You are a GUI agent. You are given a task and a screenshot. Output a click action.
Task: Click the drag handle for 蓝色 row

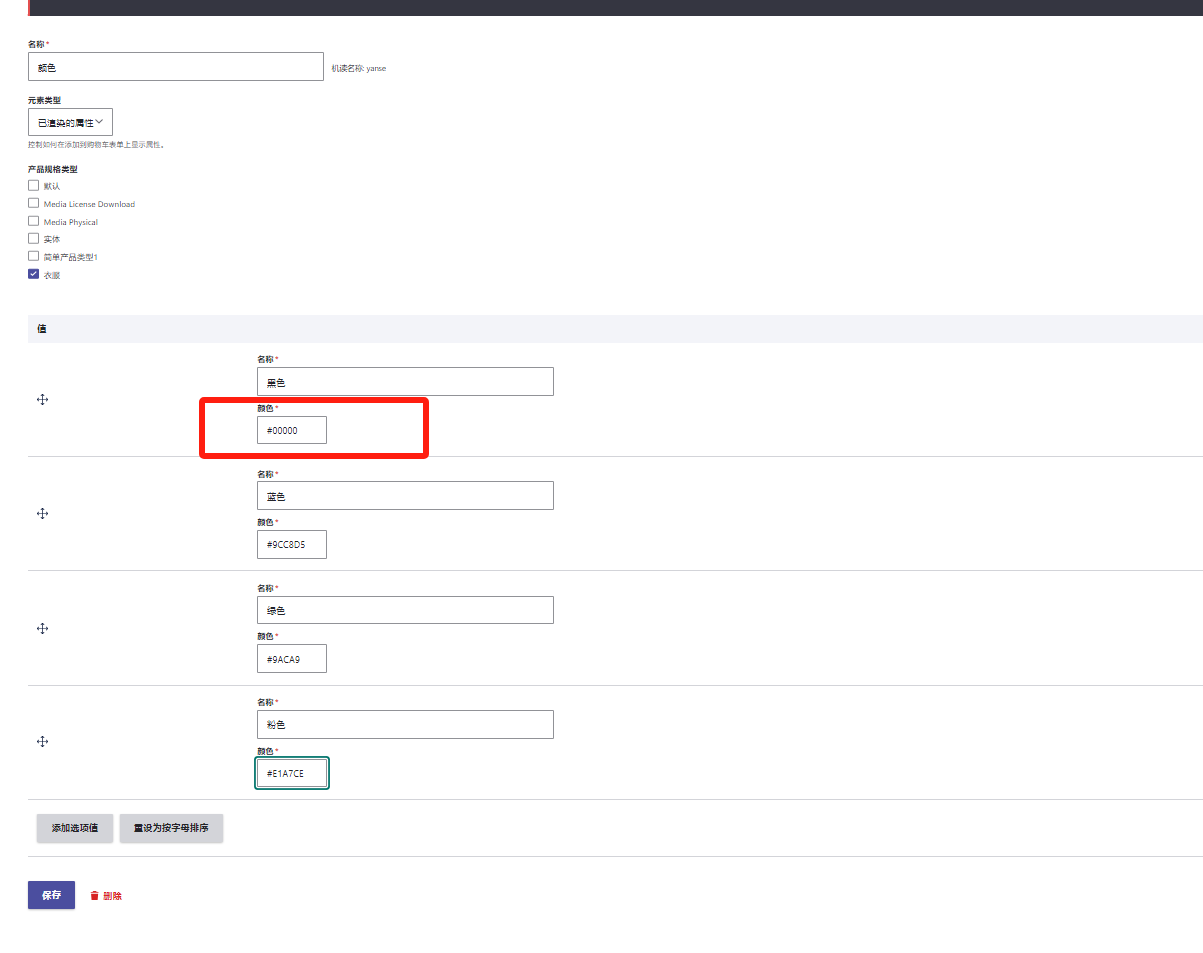(x=43, y=514)
